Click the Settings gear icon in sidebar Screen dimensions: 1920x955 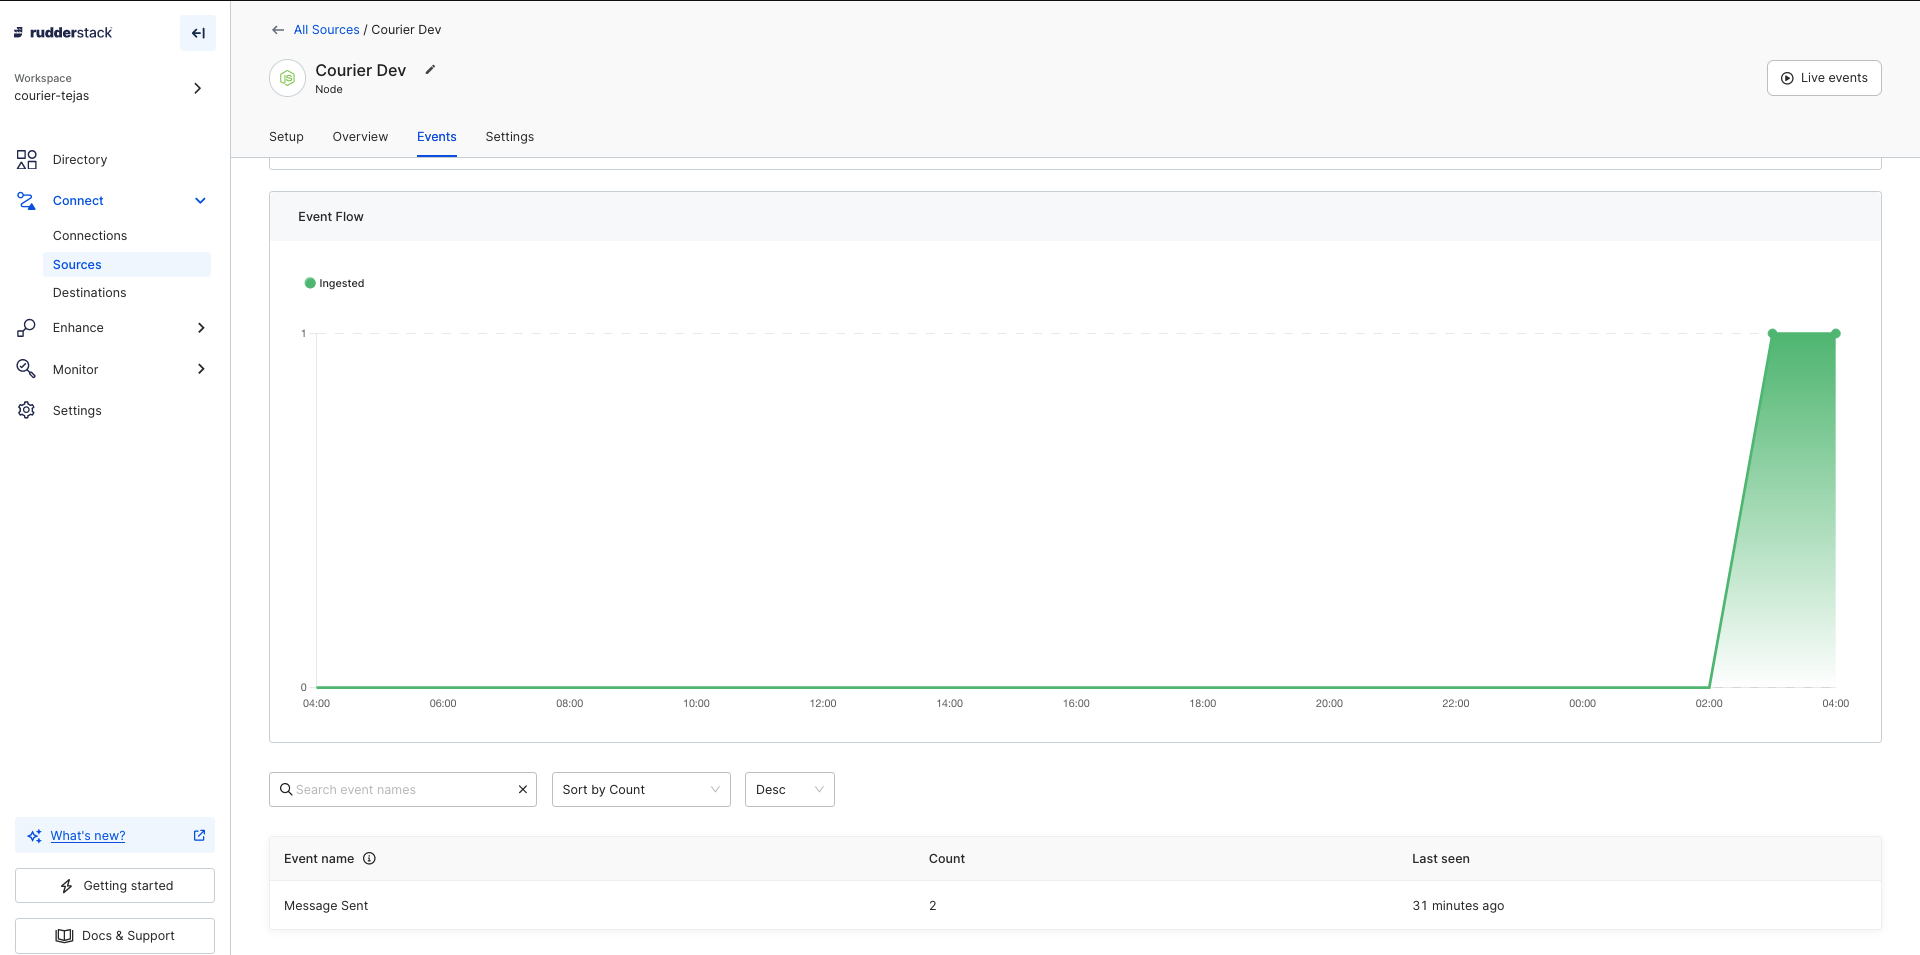(27, 410)
